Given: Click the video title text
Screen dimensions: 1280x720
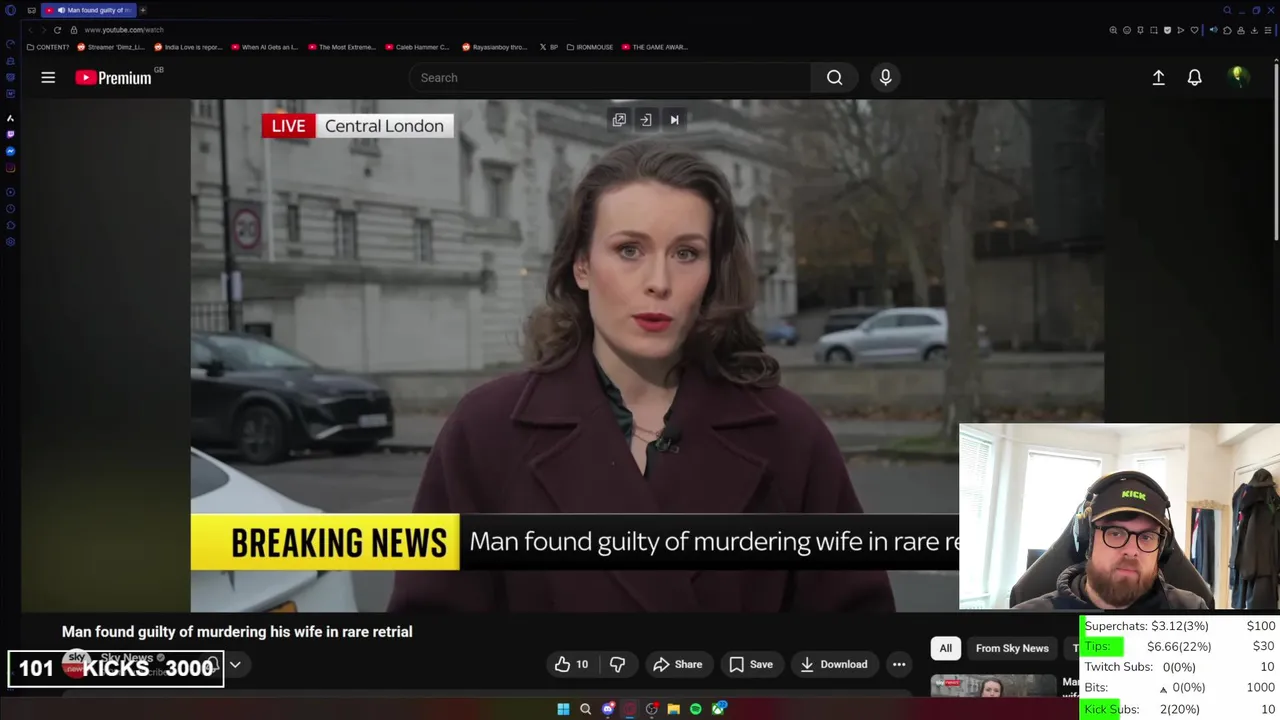Looking at the screenshot, I should coord(237,632).
